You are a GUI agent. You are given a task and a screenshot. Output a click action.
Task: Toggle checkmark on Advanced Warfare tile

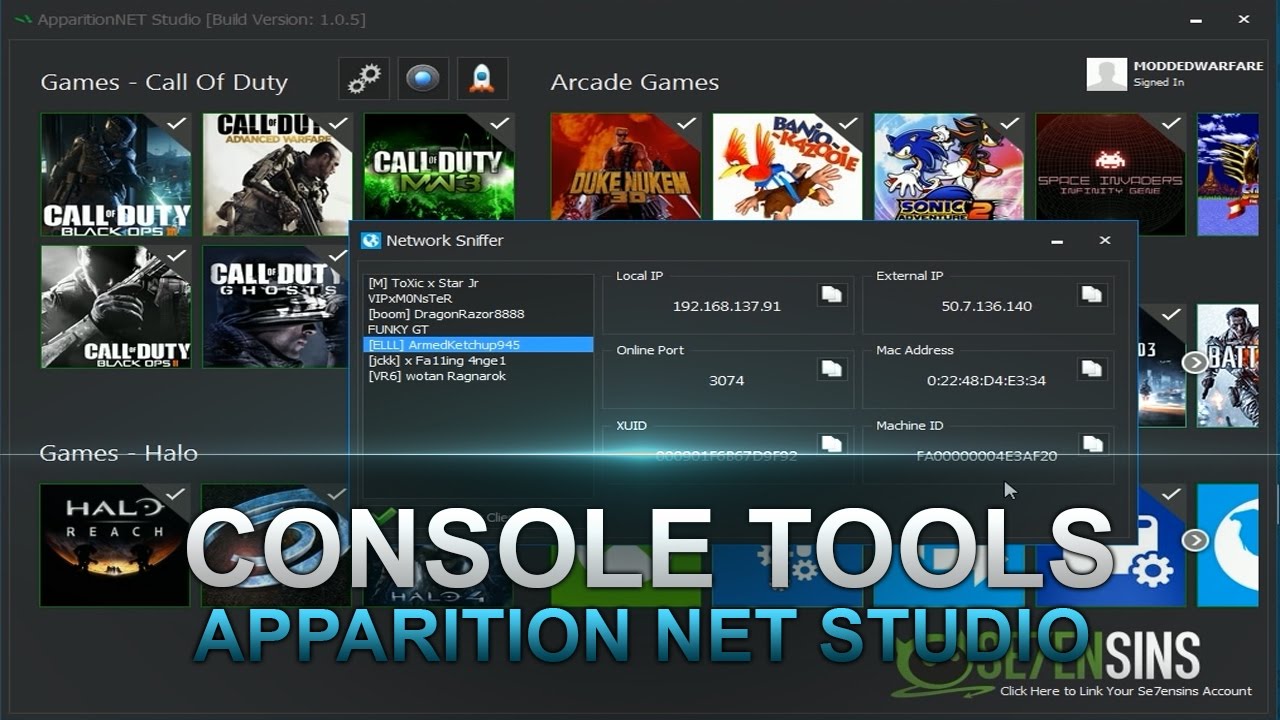click(x=339, y=123)
